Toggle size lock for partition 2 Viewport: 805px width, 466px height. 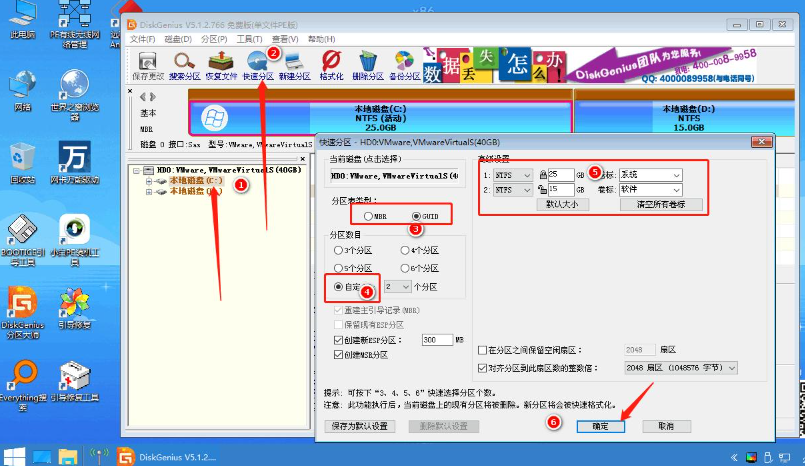[542, 190]
